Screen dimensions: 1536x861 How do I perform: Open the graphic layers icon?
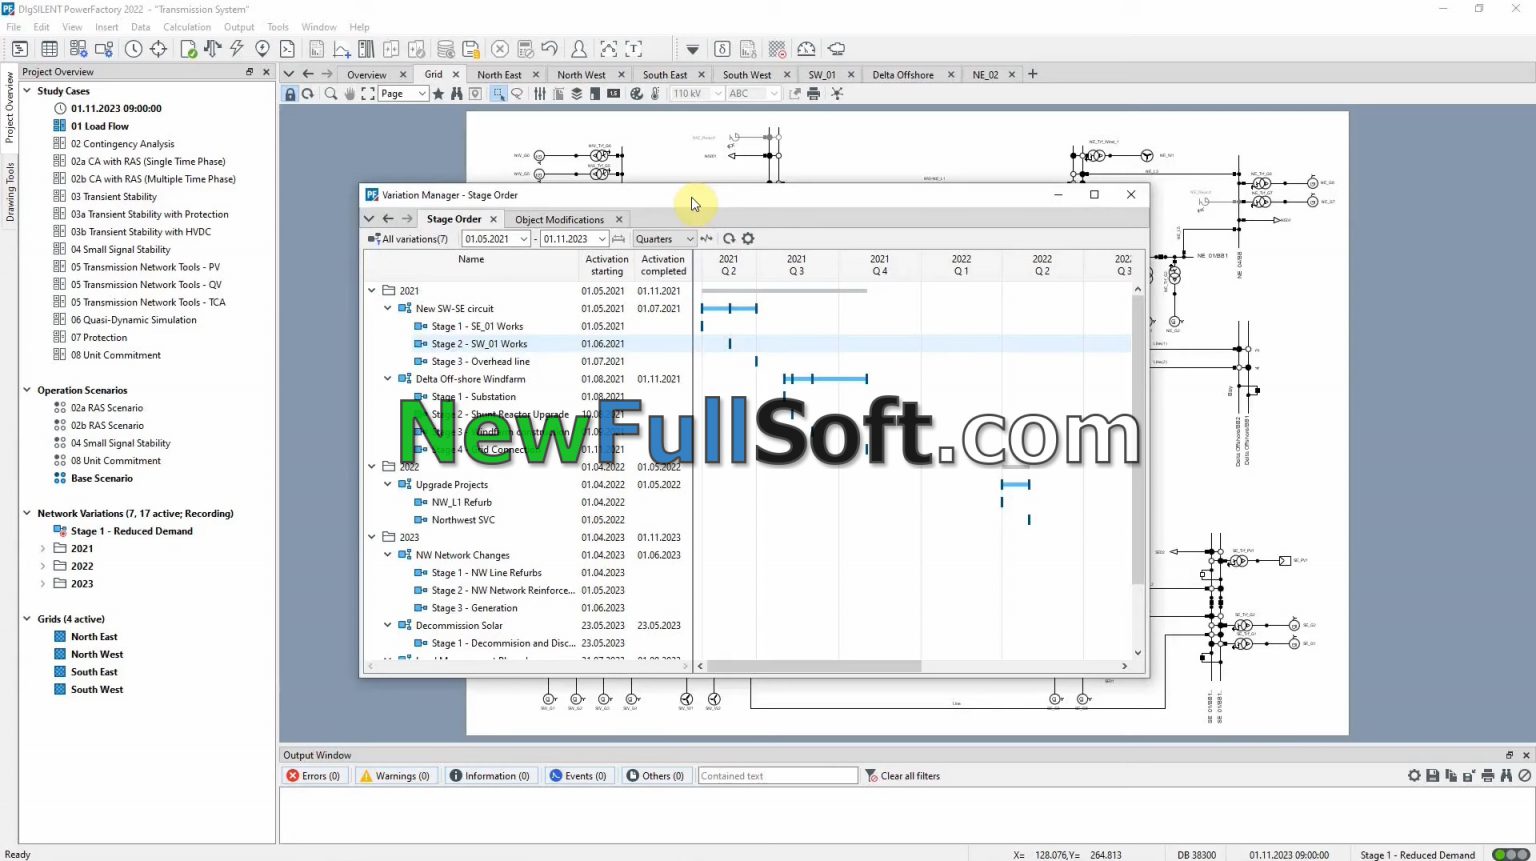coord(575,93)
